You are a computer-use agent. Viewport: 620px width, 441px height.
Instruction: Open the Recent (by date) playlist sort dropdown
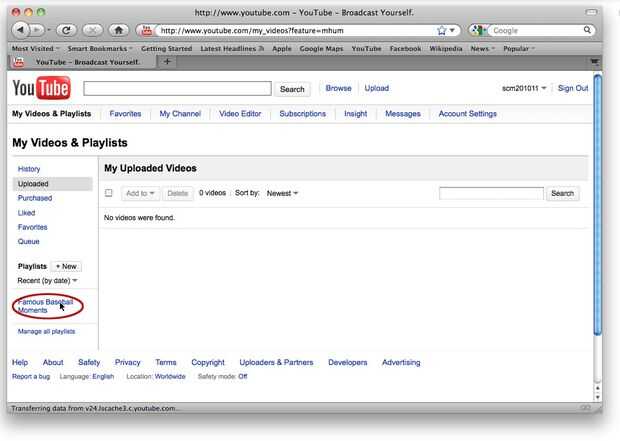47,281
